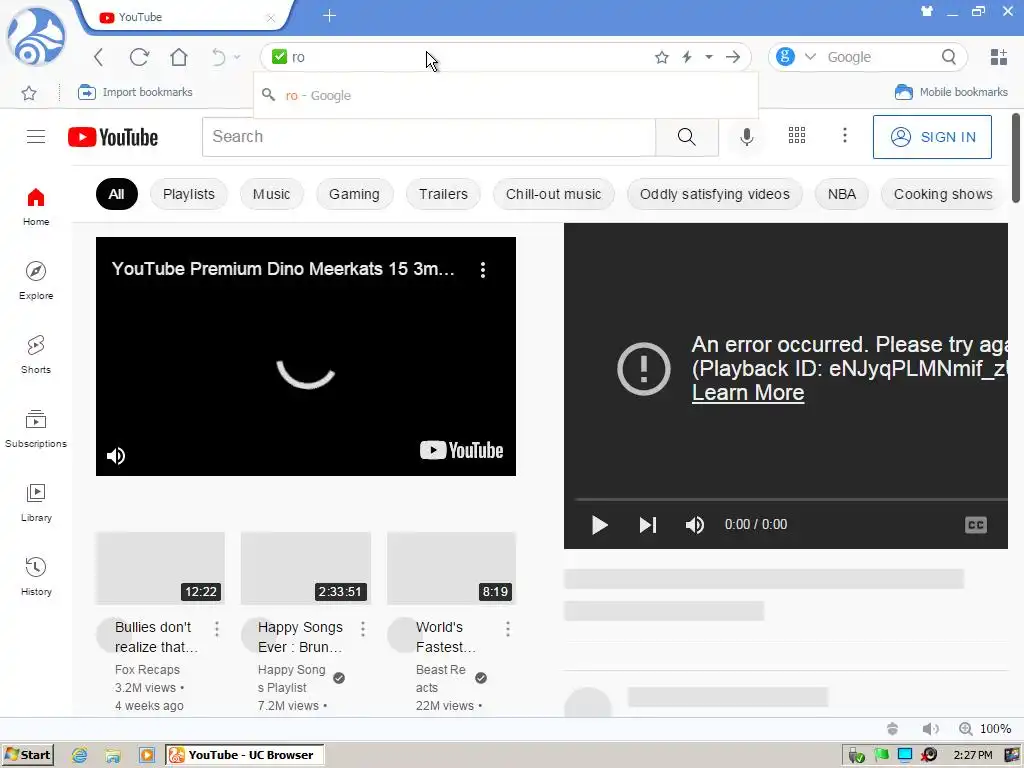Screen dimensions: 1024x768
Task: Click the YouTube Search field
Action: click(x=429, y=136)
